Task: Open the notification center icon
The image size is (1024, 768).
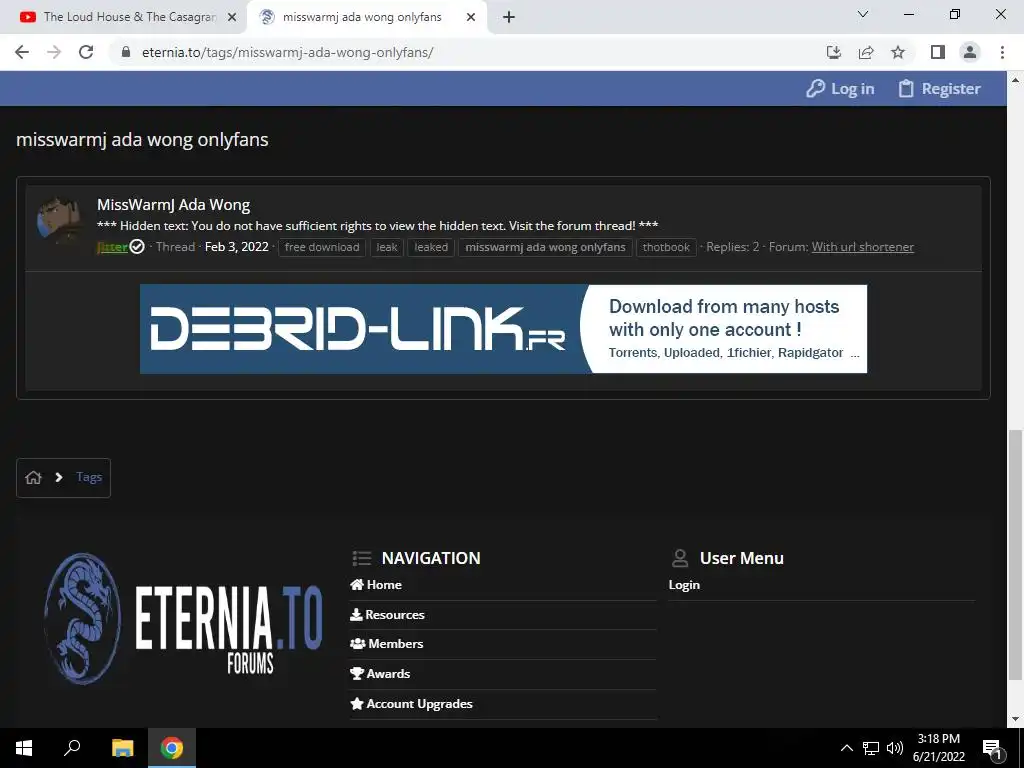Action: point(992,748)
